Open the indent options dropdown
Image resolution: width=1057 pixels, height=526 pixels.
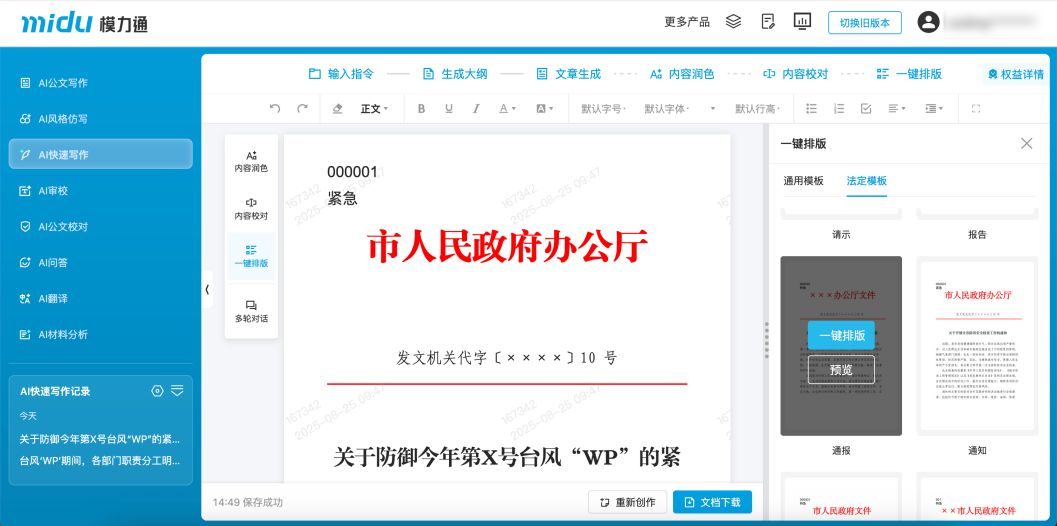[x=934, y=109]
